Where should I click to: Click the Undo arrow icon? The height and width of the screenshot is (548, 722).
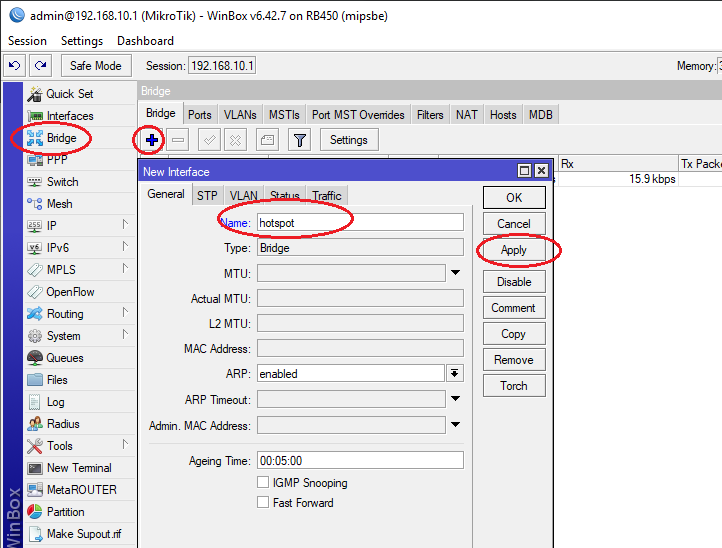pyautogui.click(x=15, y=66)
